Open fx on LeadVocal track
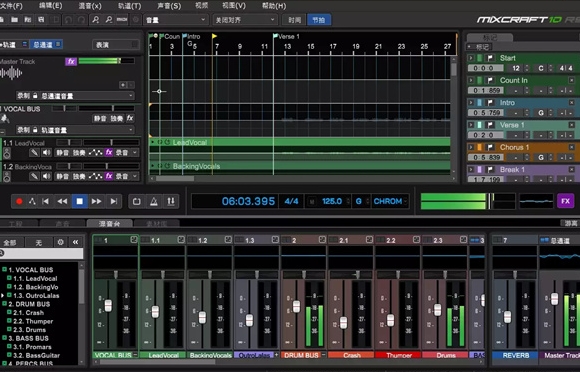Viewport: 580px width, 372px height. click(x=109, y=152)
